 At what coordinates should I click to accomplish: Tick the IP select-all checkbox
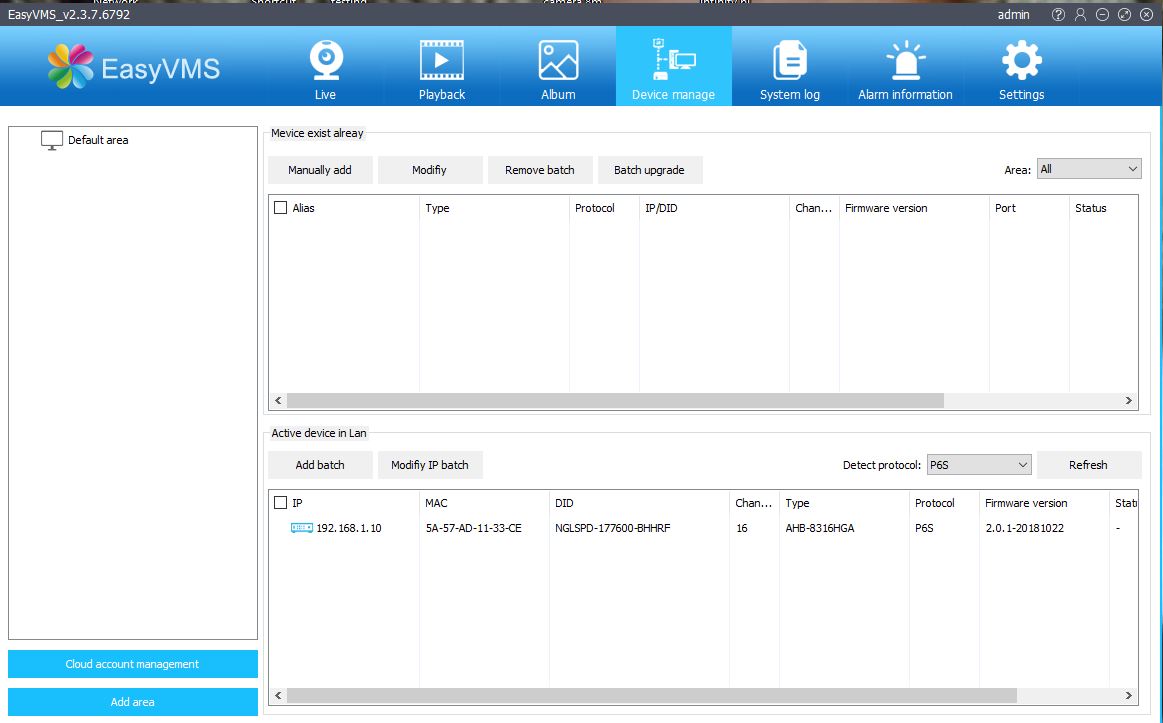tap(281, 503)
